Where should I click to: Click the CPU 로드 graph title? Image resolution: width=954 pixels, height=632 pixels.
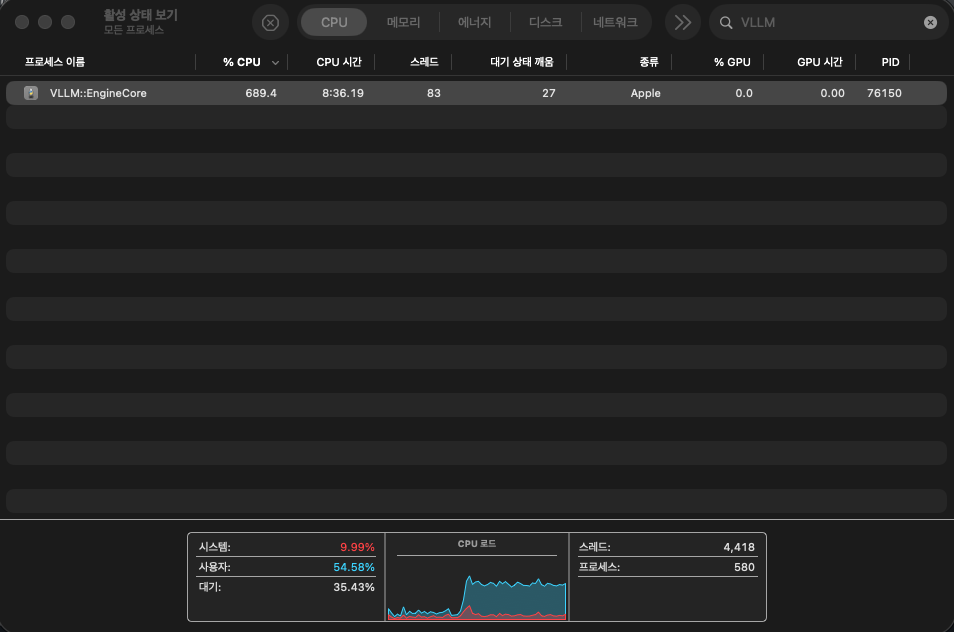477,544
